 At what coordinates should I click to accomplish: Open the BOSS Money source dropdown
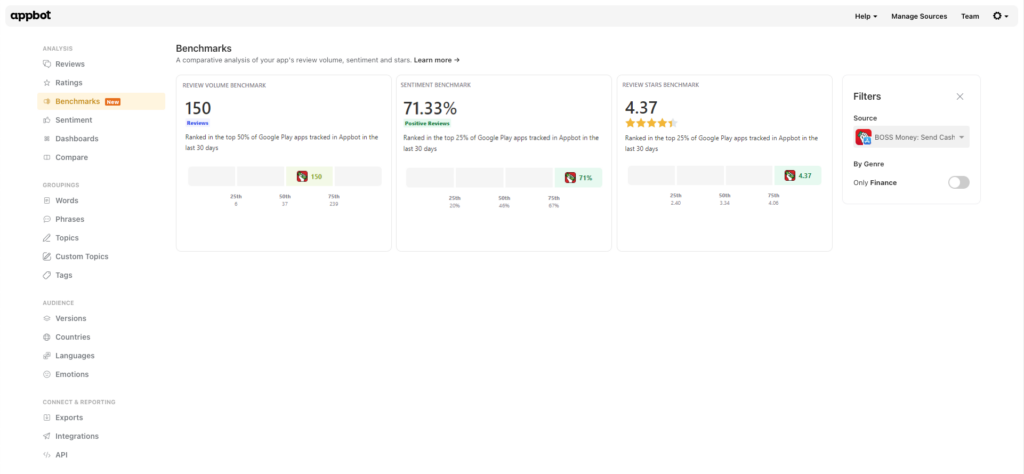[x=911, y=137]
